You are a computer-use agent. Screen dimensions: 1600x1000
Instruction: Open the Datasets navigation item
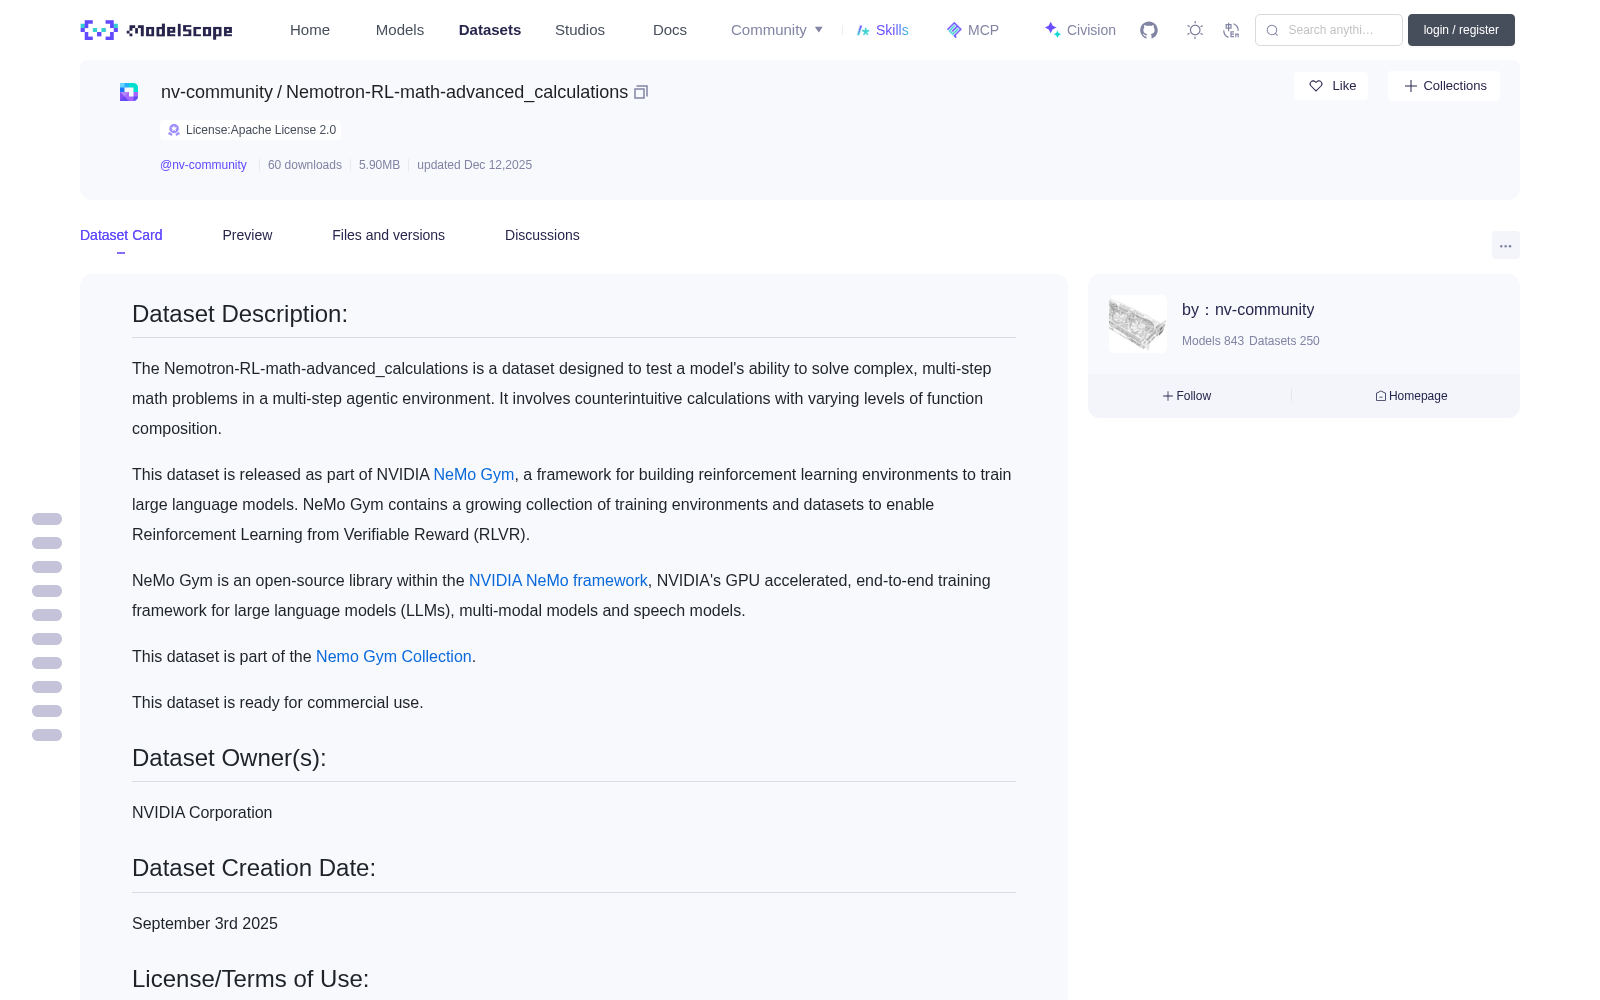[490, 30]
